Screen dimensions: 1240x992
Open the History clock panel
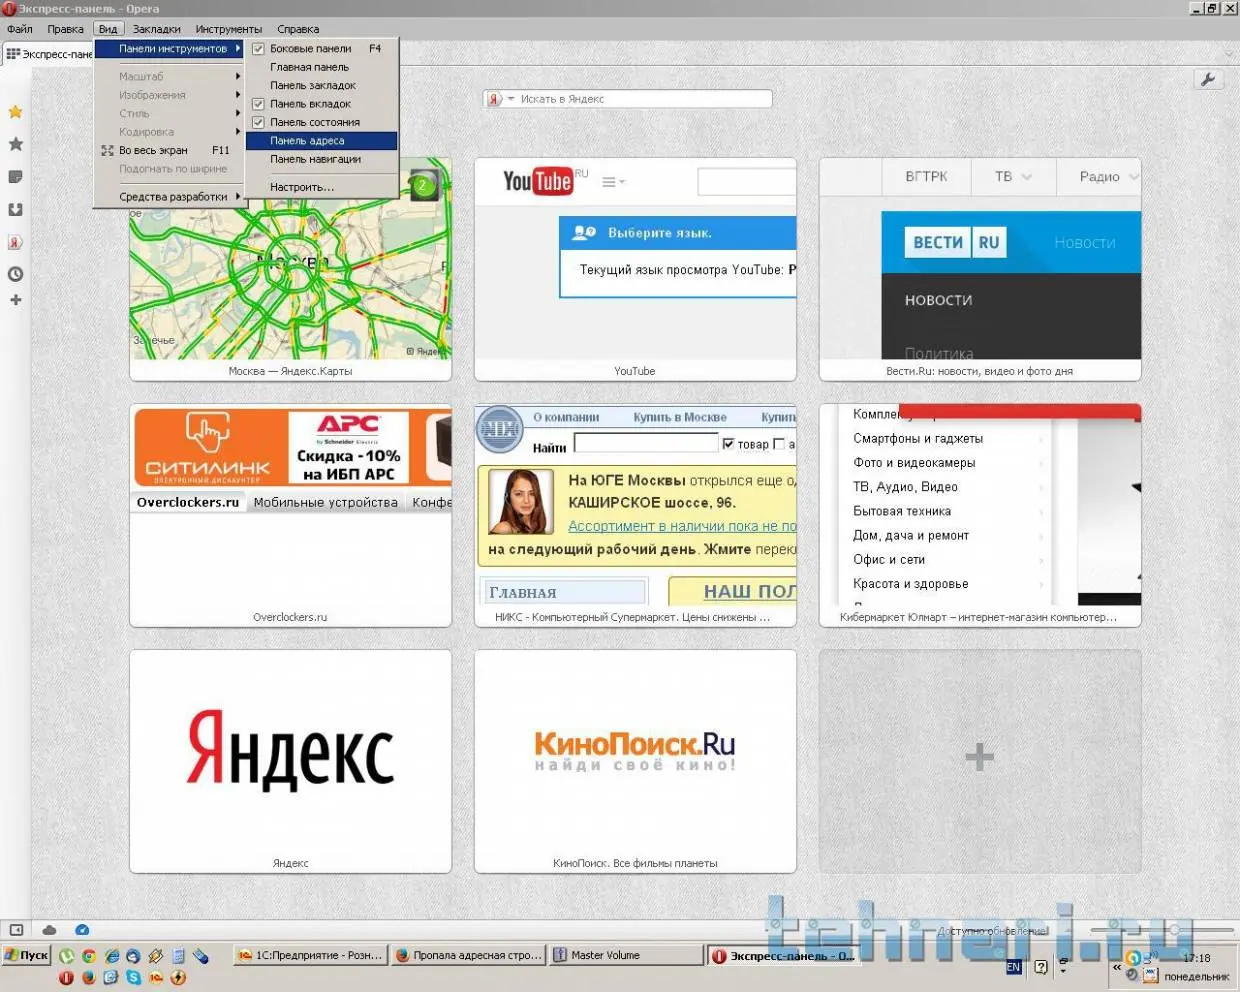click(x=15, y=274)
